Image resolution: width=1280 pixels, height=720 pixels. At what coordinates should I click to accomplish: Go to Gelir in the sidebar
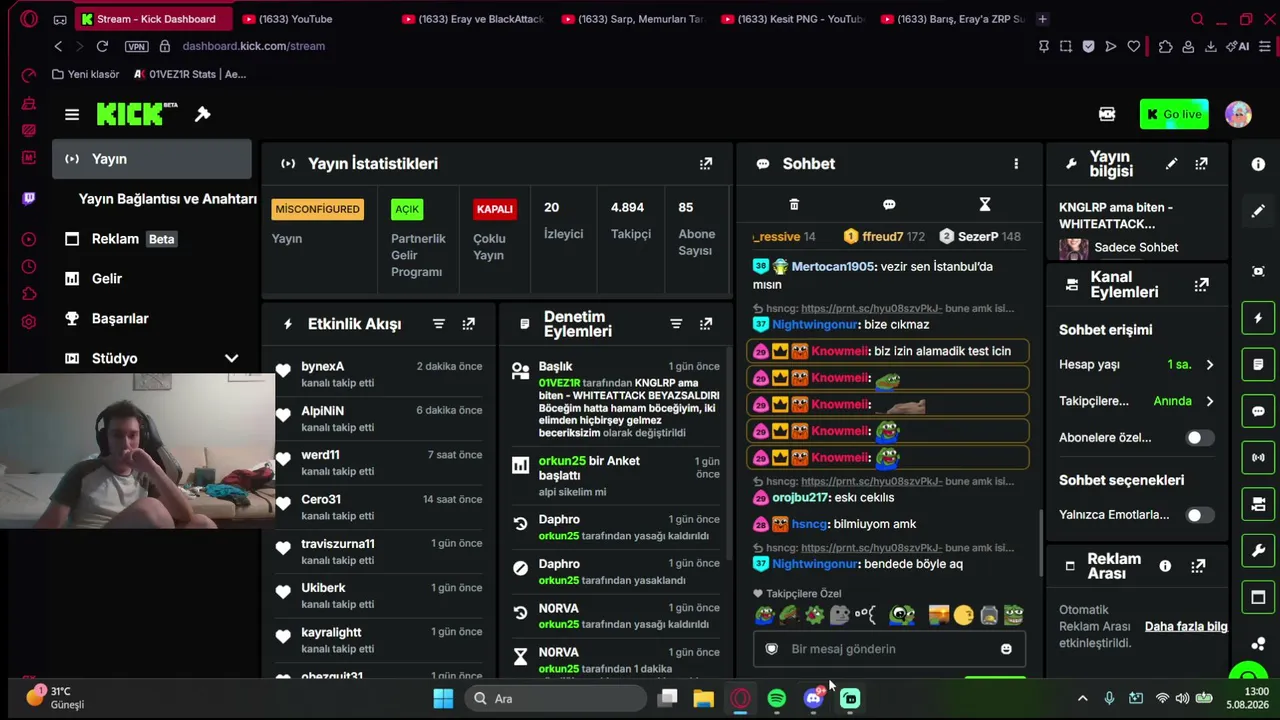152,279
